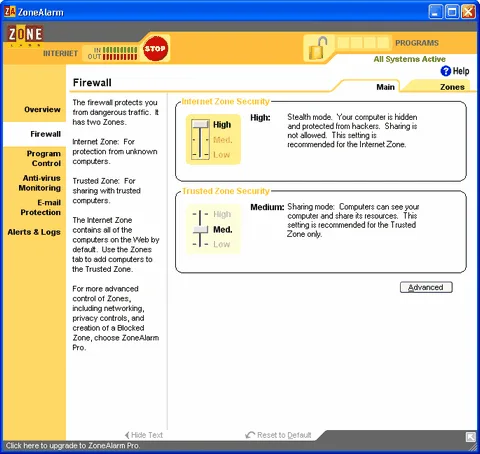Open the Overview panel
Screen dimensions: 480x454
point(42,109)
